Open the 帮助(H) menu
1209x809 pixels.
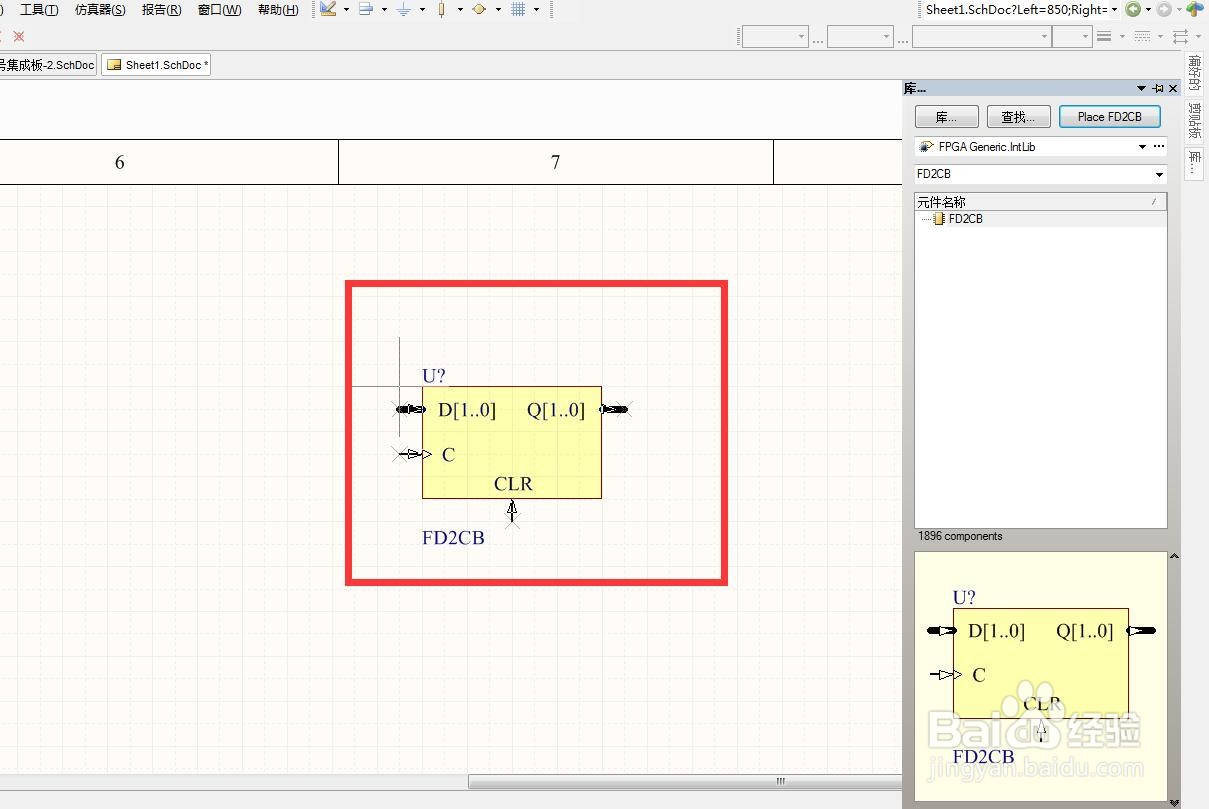[278, 10]
